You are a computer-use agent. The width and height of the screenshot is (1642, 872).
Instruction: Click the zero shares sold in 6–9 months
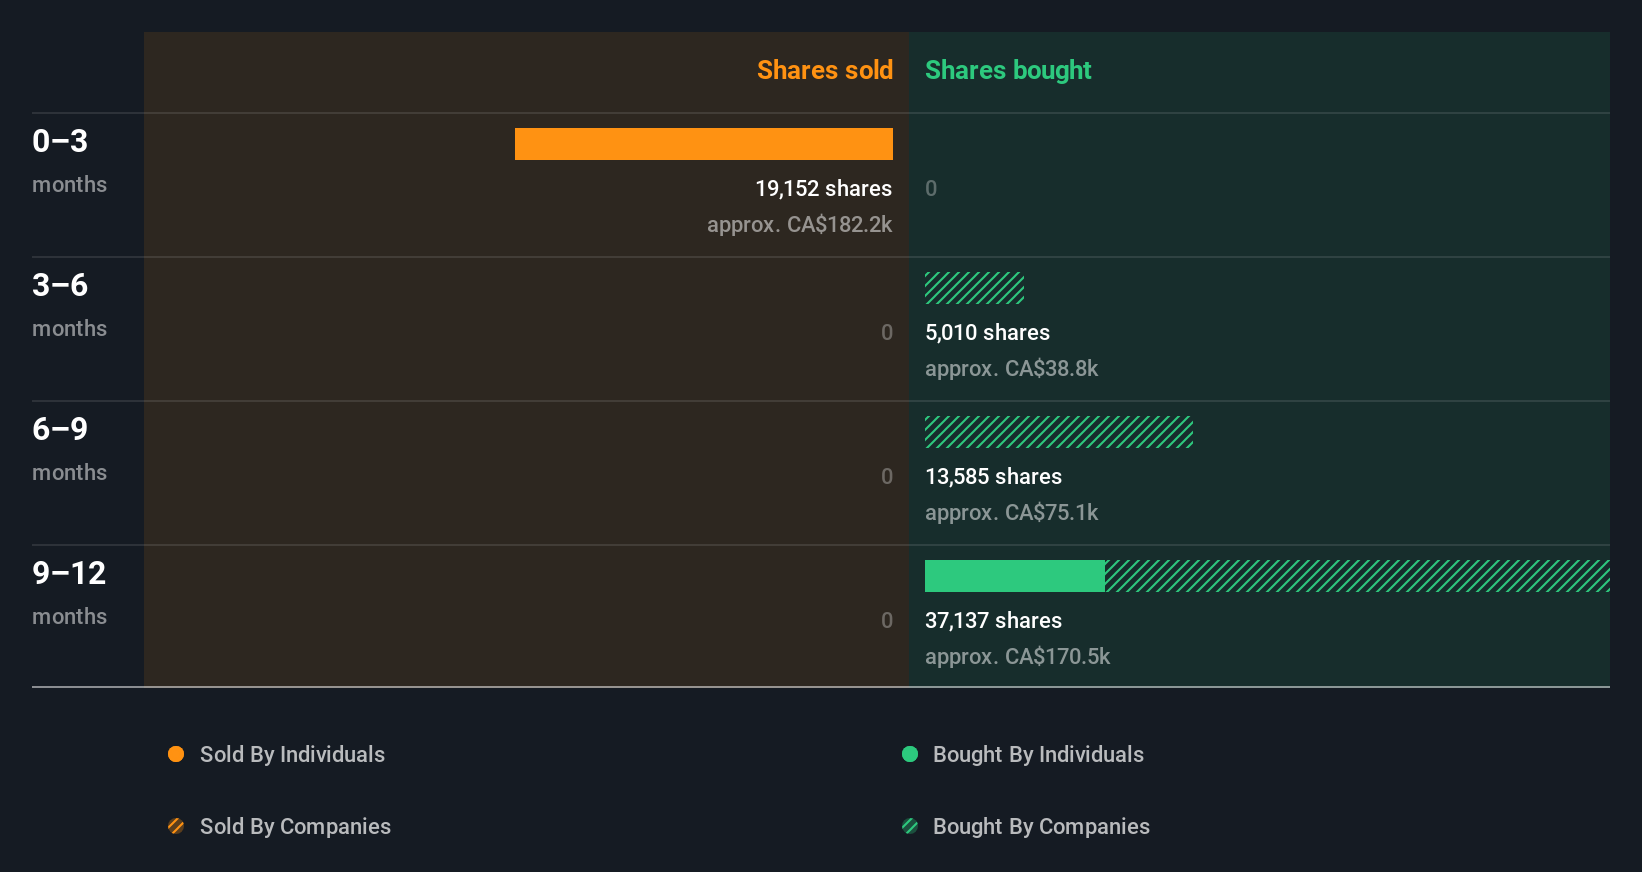pos(887,476)
